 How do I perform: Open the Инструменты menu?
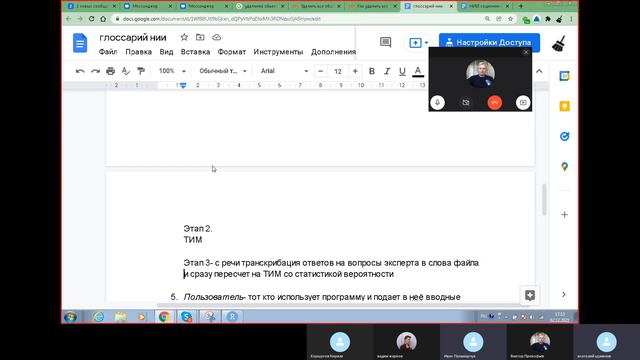coord(278,52)
